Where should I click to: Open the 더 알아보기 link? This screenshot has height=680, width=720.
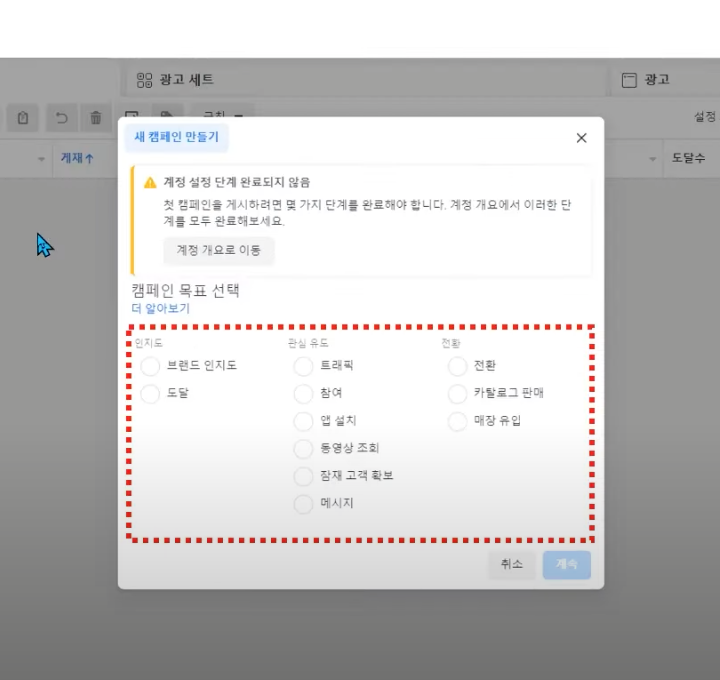point(161,309)
